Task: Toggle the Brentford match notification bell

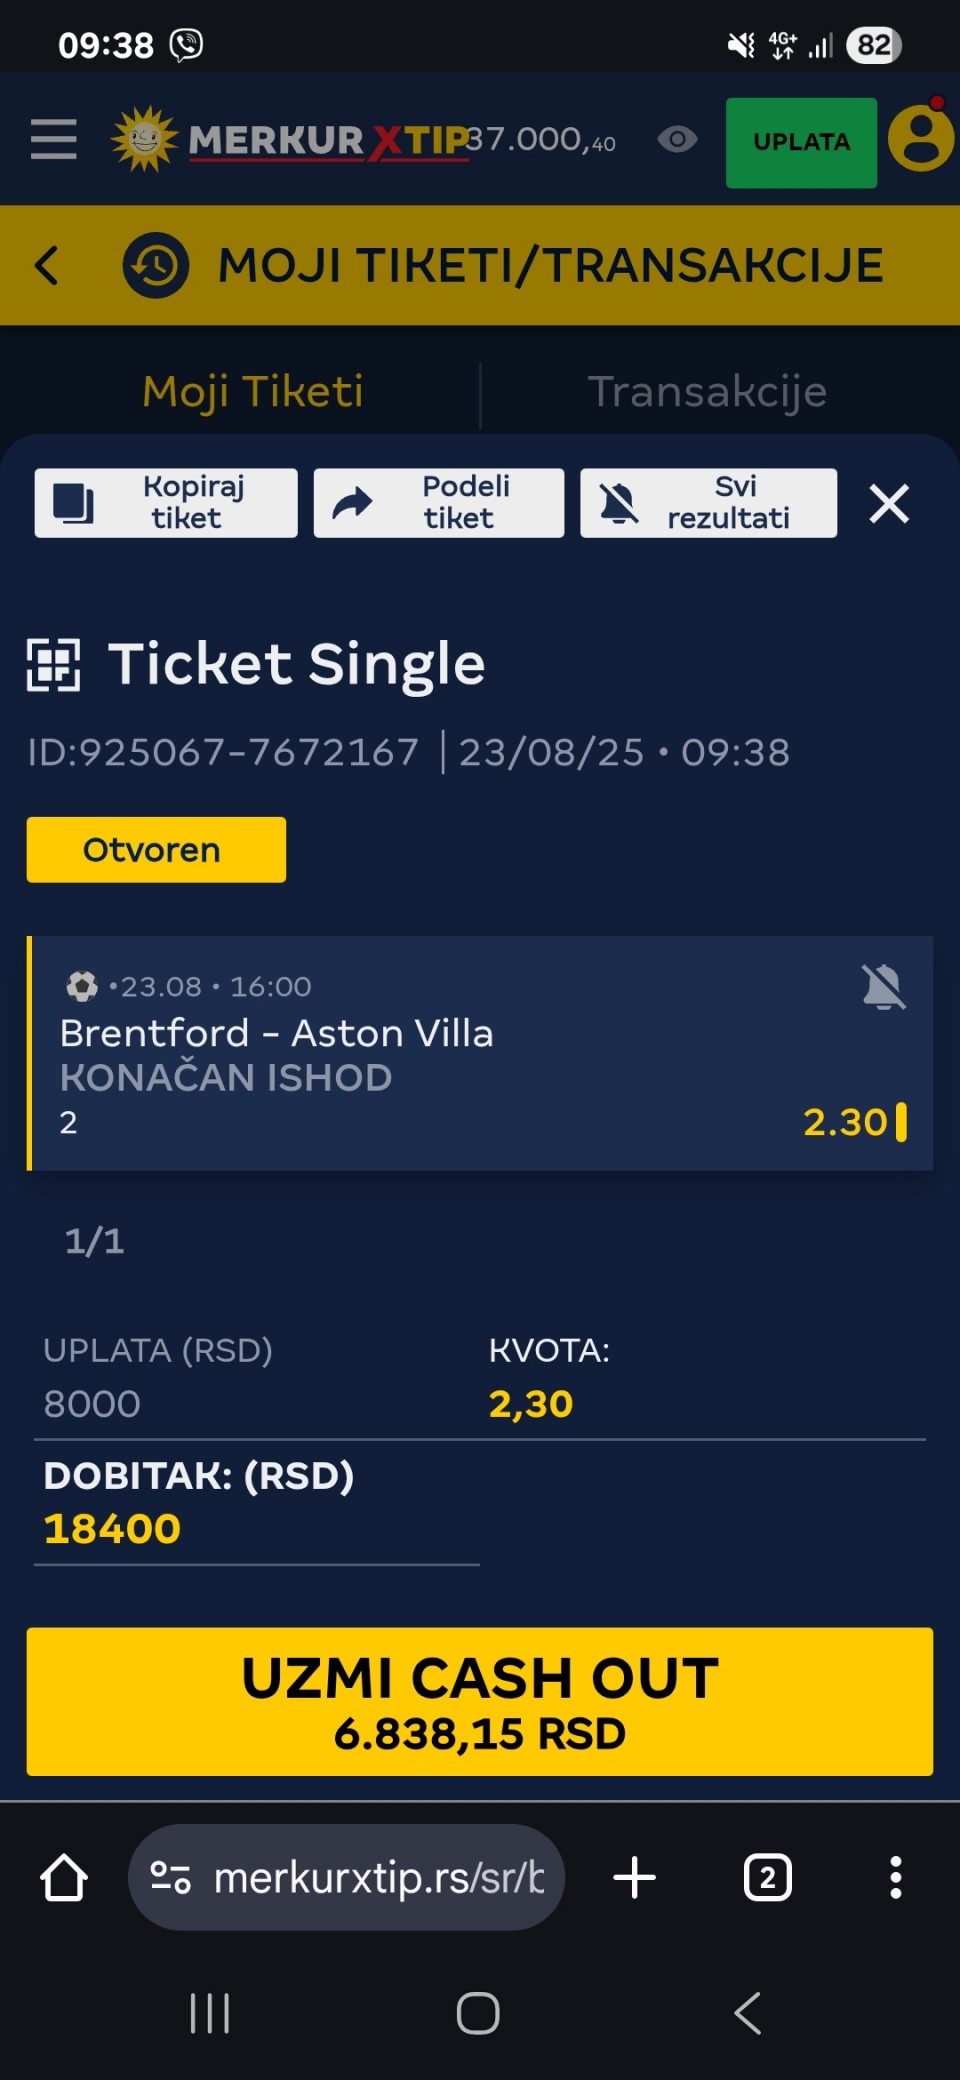Action: 884,987
